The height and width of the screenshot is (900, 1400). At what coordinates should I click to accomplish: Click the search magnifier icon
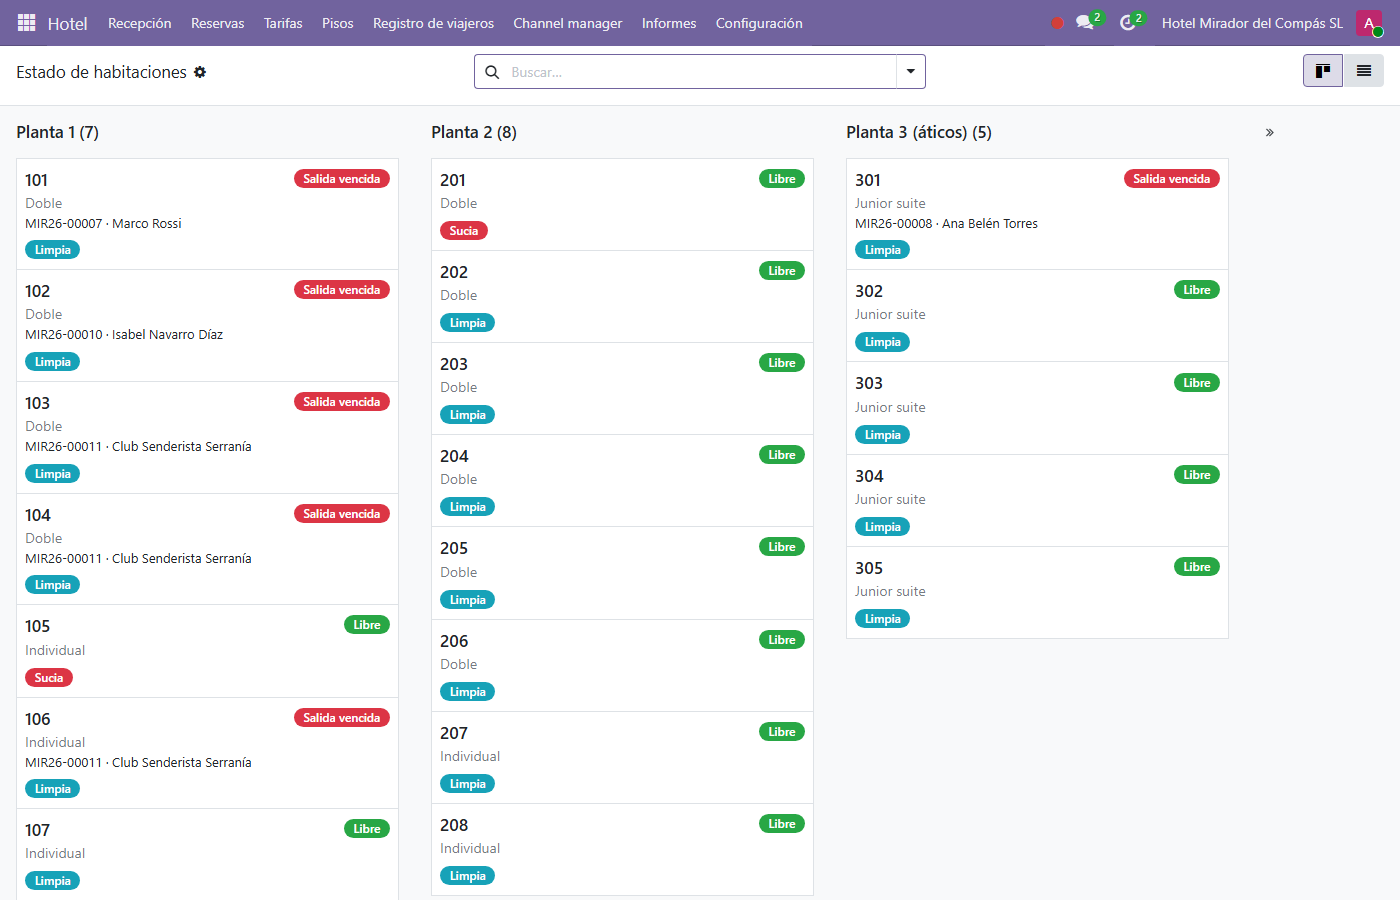tap(492, 72)
